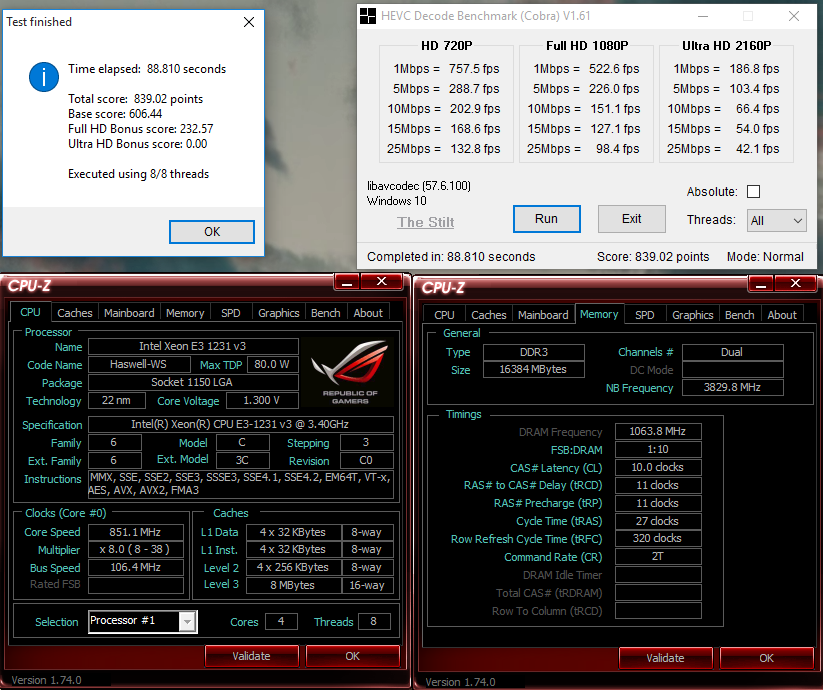Viewport: 823px width, 690px height.
Task: Open the Graphics tab in right CPU-Z
Action: (692, 315)
